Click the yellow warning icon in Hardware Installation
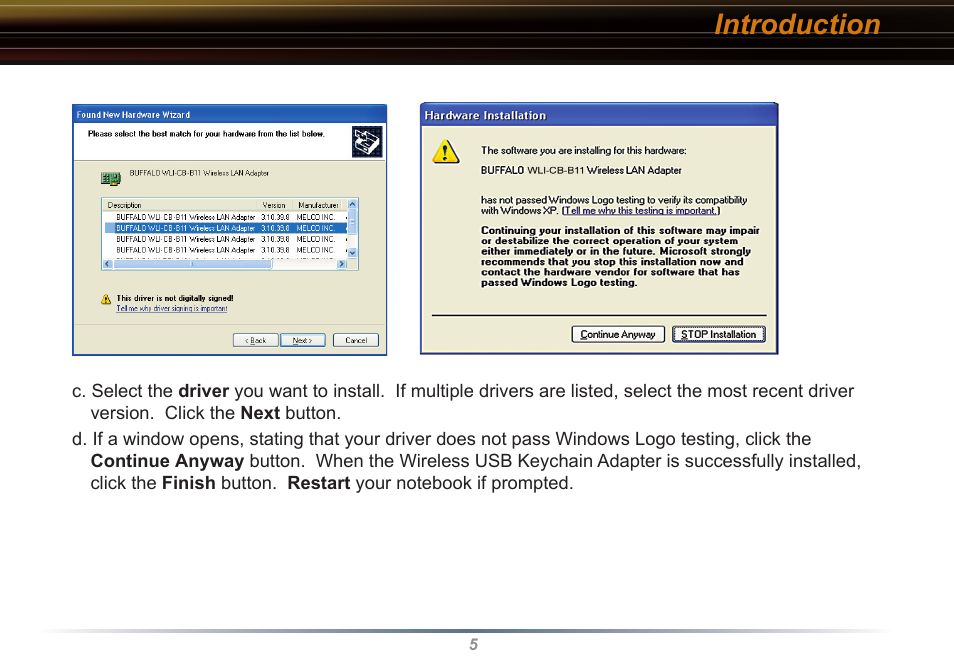Viewport: 954px width, 661px height. point(445,152)
